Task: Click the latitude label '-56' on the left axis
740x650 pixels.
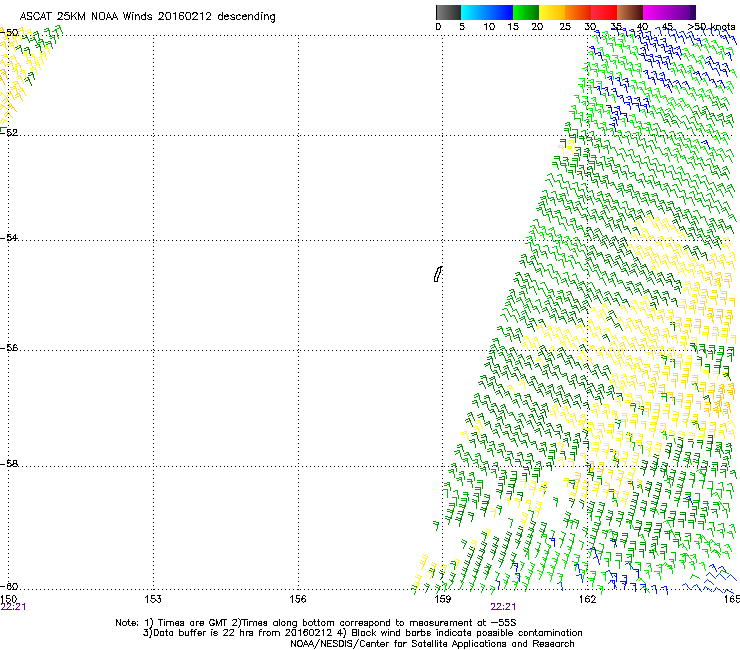Action: coord(9,348)
